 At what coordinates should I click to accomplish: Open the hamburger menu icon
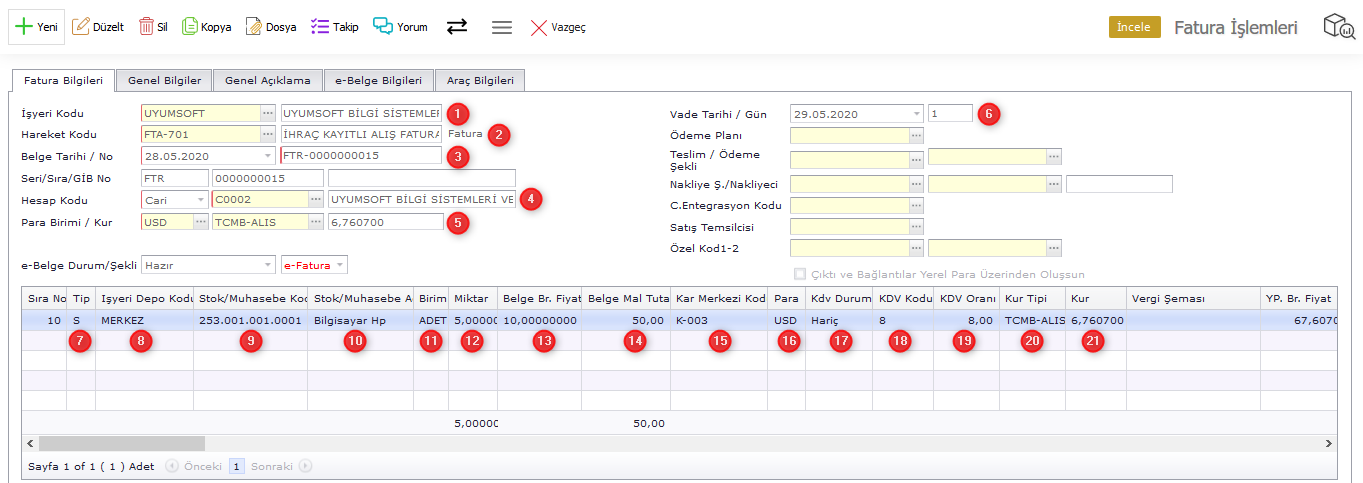(502, 27)
